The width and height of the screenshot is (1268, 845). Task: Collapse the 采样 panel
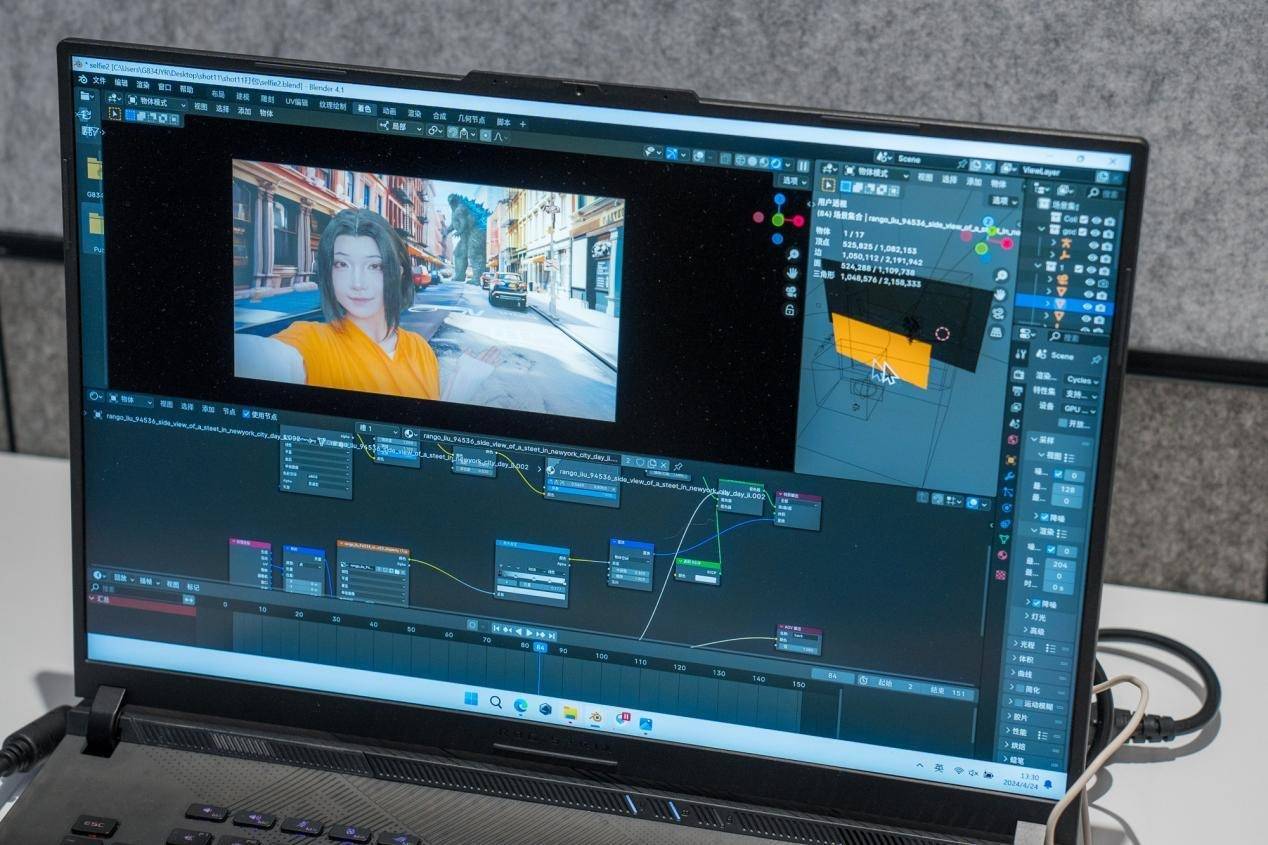(x=1043, y=438)
